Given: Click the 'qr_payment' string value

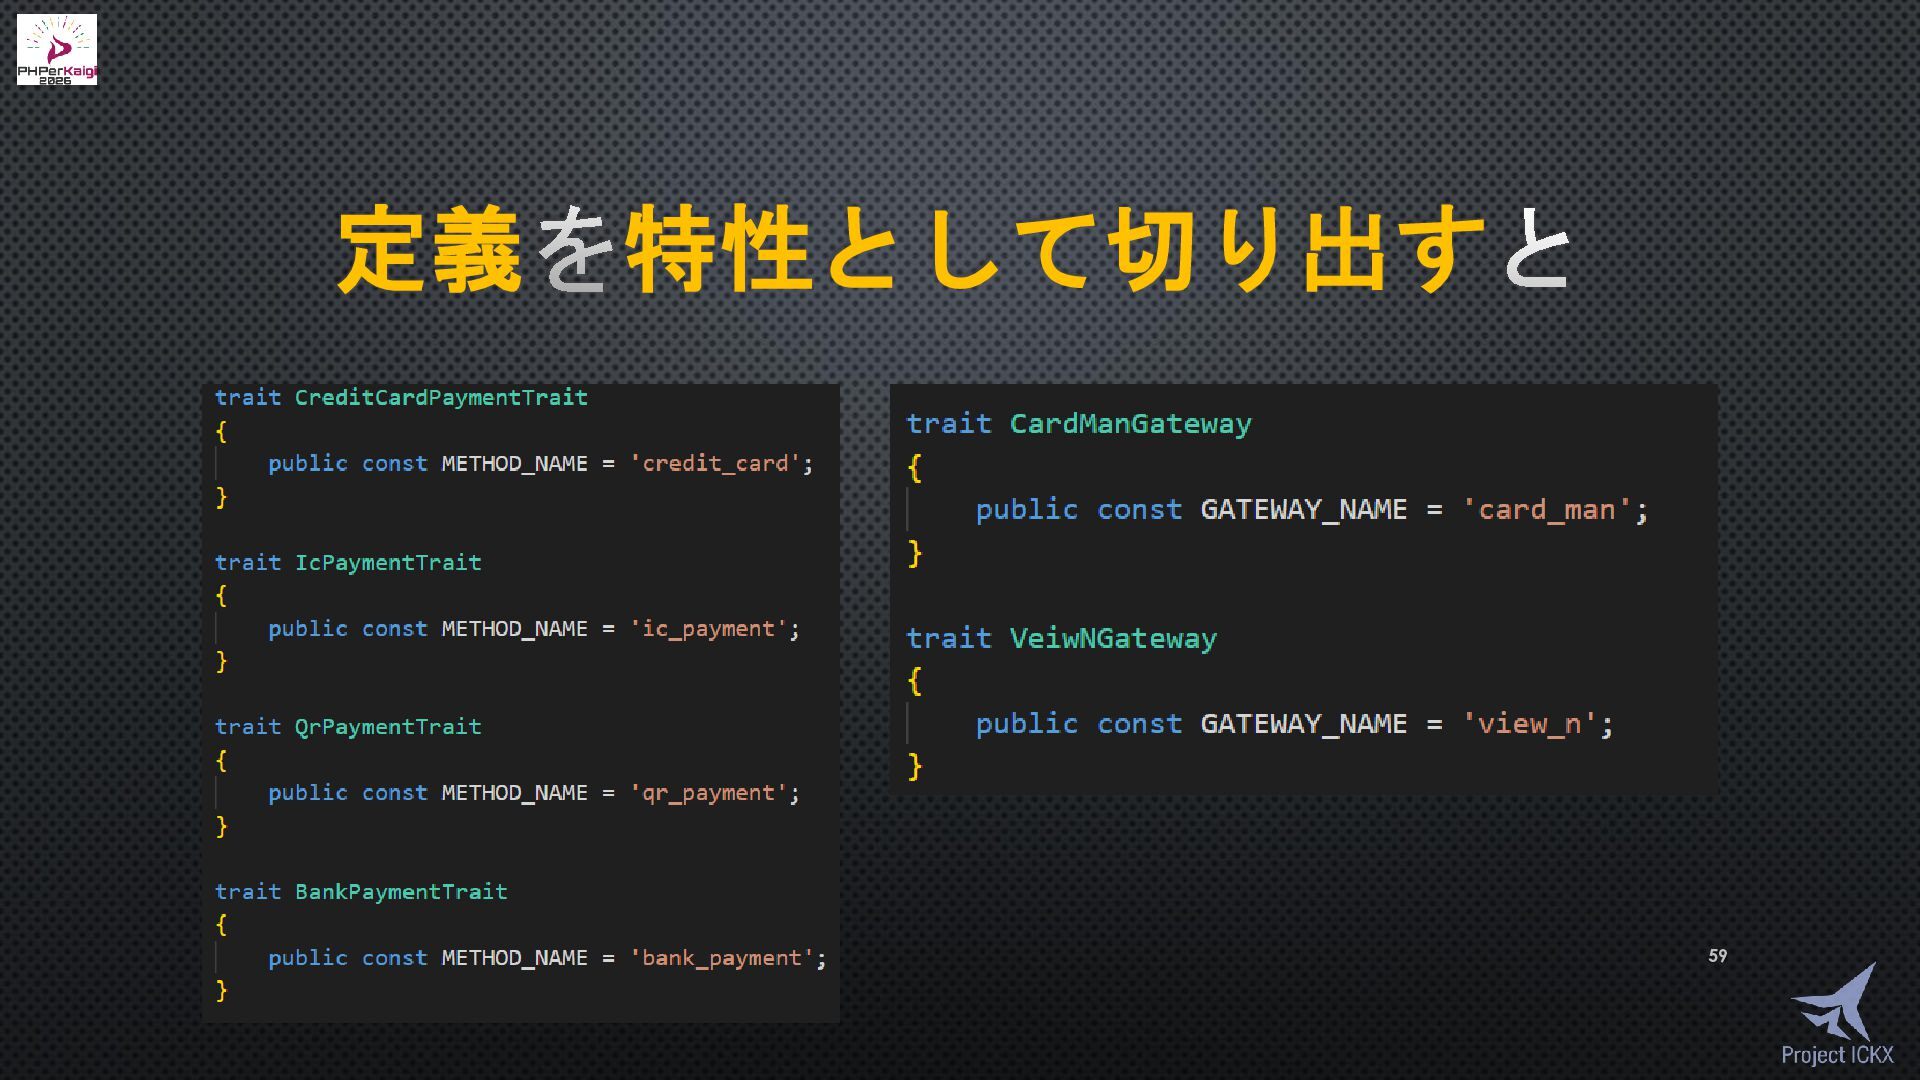Looking at the screenshot, I should click(x=708, y=793).
